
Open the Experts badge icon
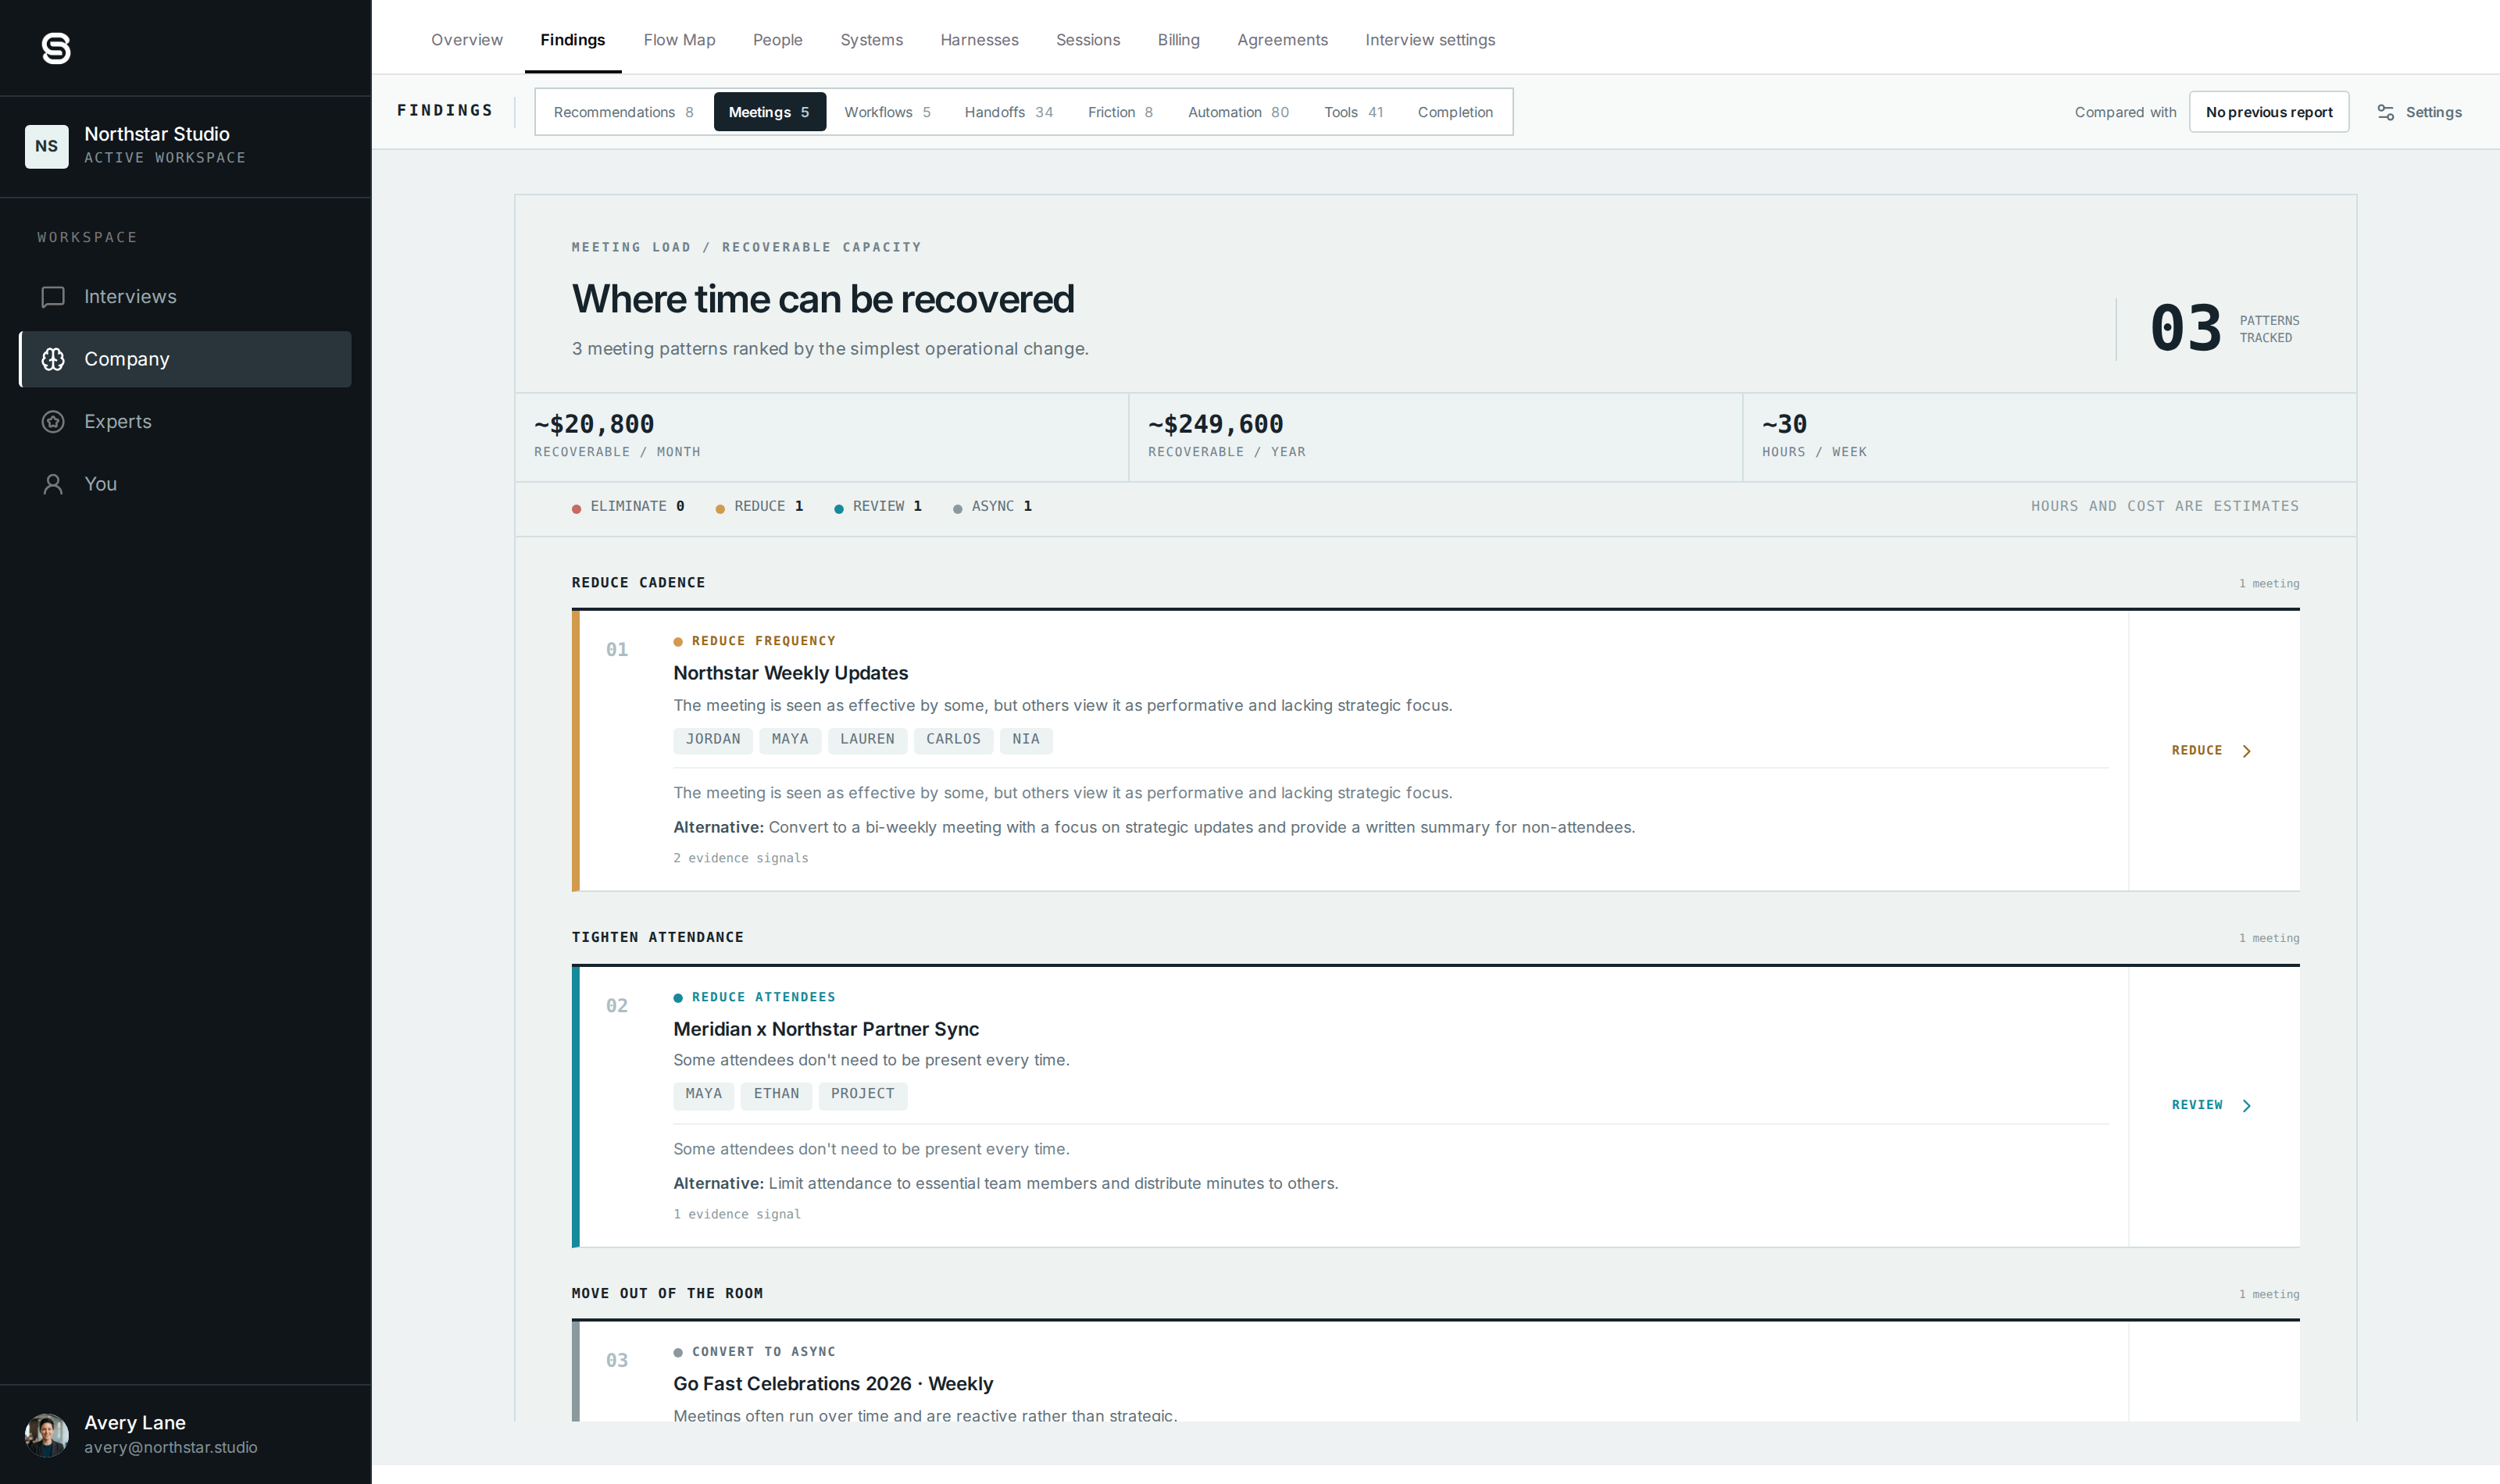click(53, 422)
